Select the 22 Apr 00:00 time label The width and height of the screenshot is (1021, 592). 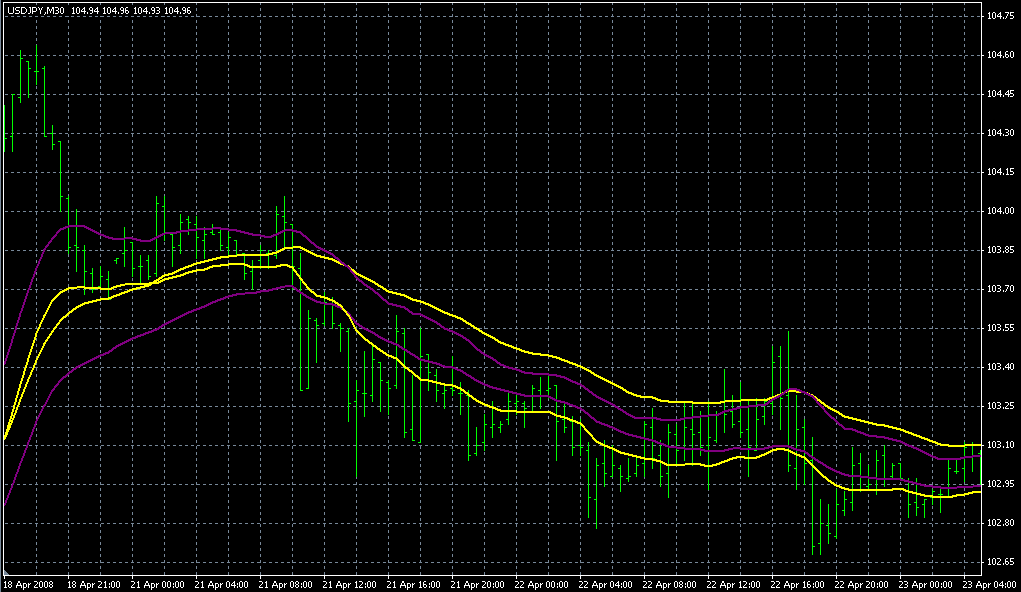(542, 584)
